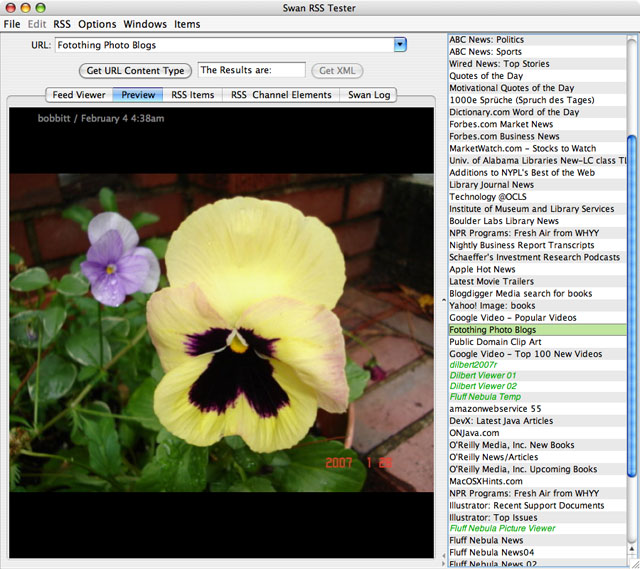Open the RSS Channel Elements tab
Screen dimensions: 640x569
pos(281,95)
